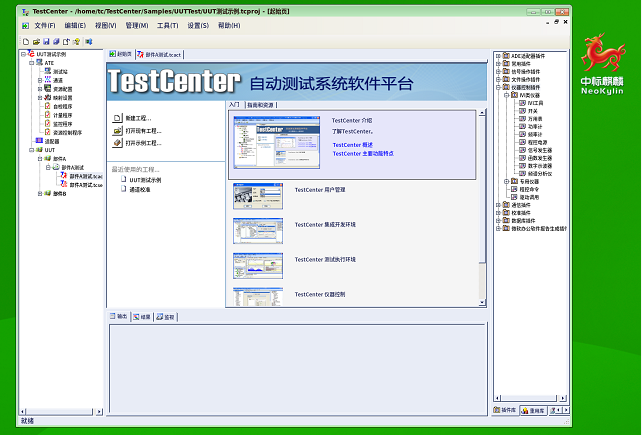Click the 打开现有工程 folder icon
The height and width of the screenshot is (435, 642).
point(117,130)
